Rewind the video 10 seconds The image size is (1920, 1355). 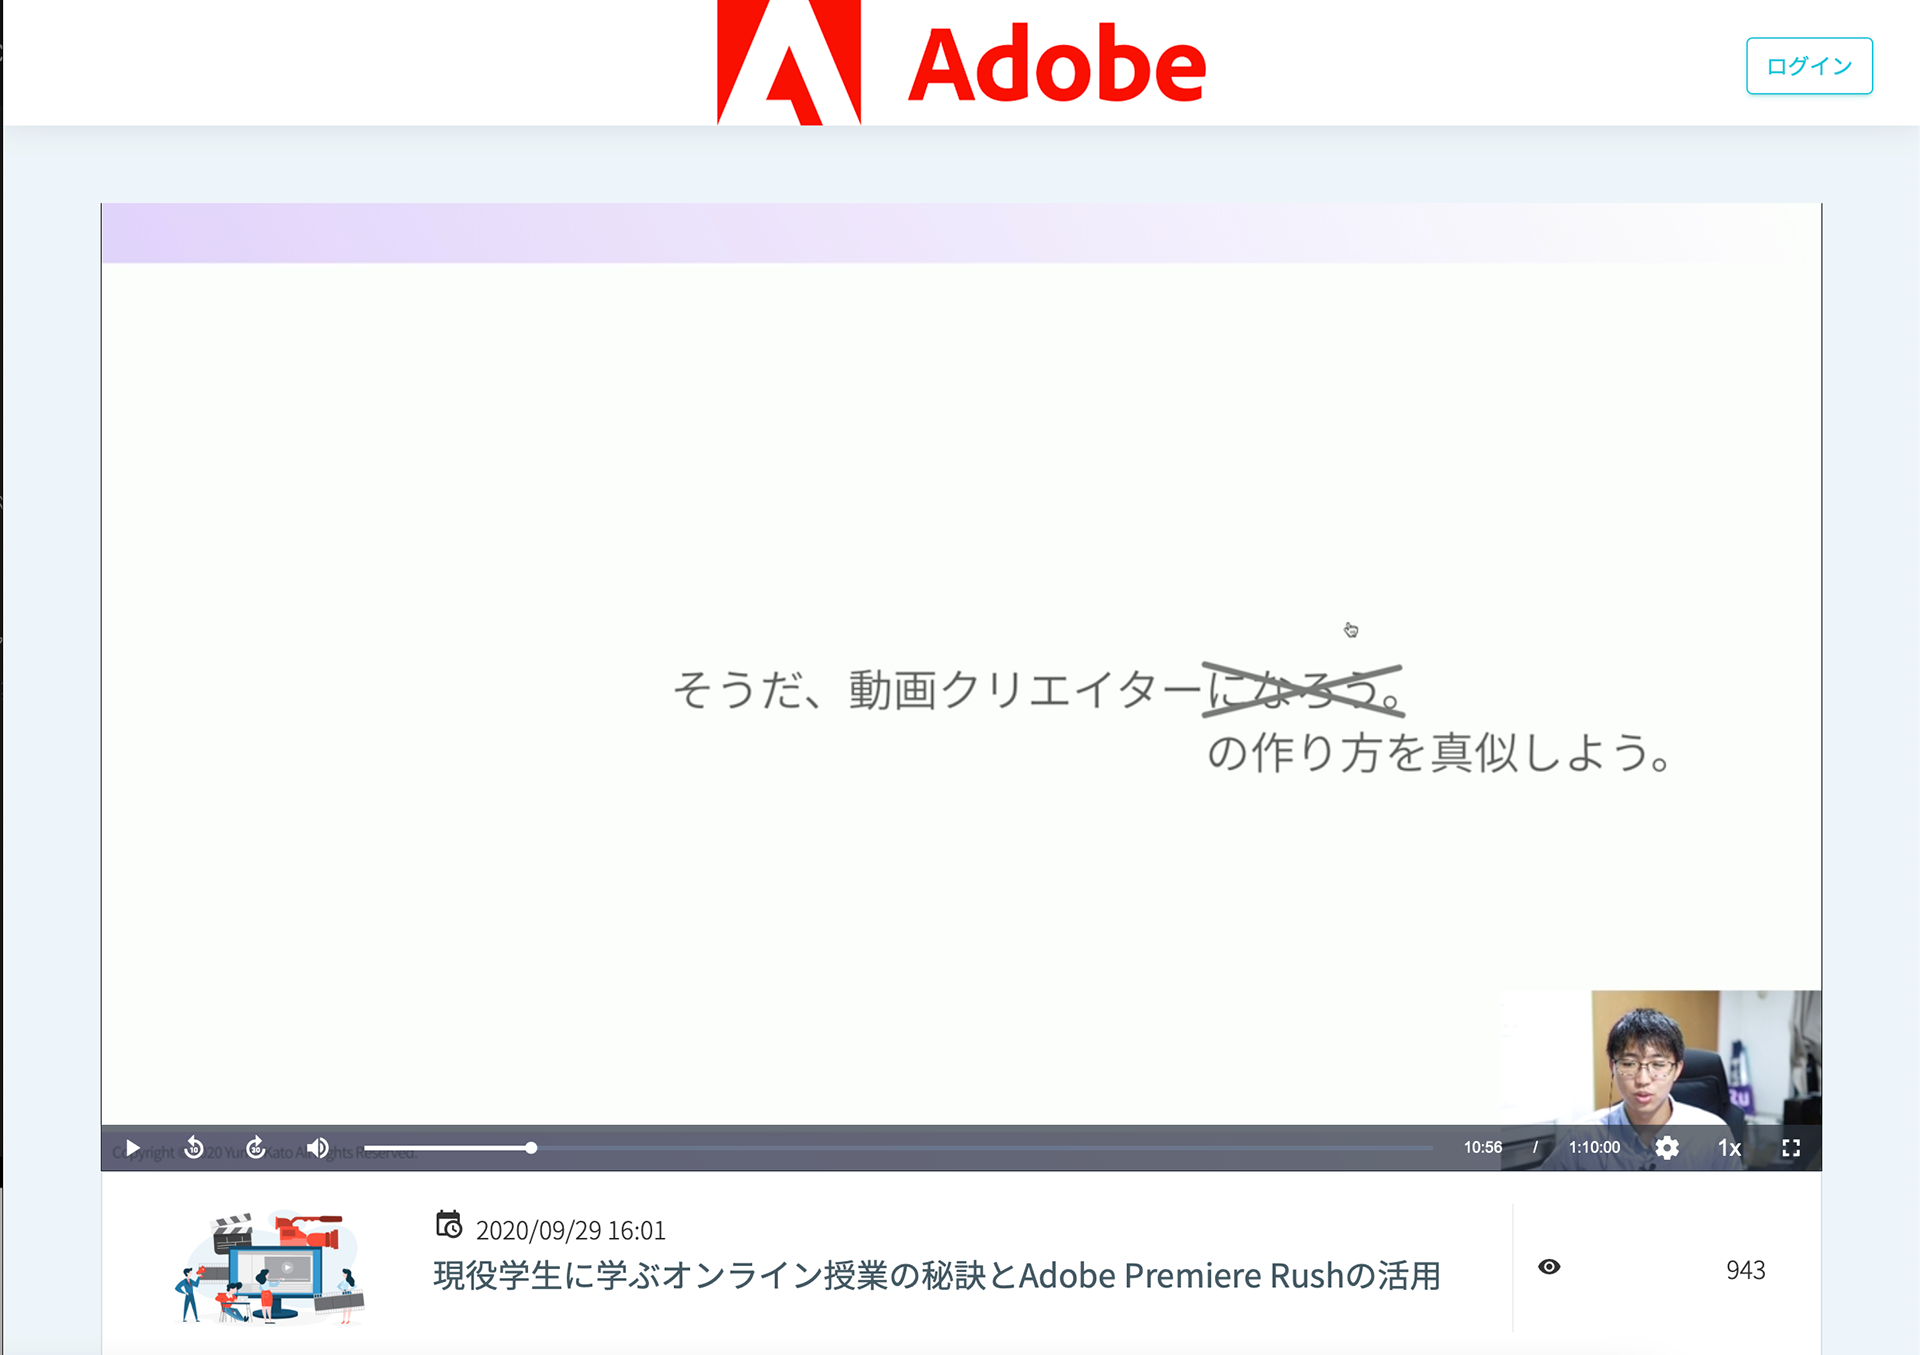194,1148
